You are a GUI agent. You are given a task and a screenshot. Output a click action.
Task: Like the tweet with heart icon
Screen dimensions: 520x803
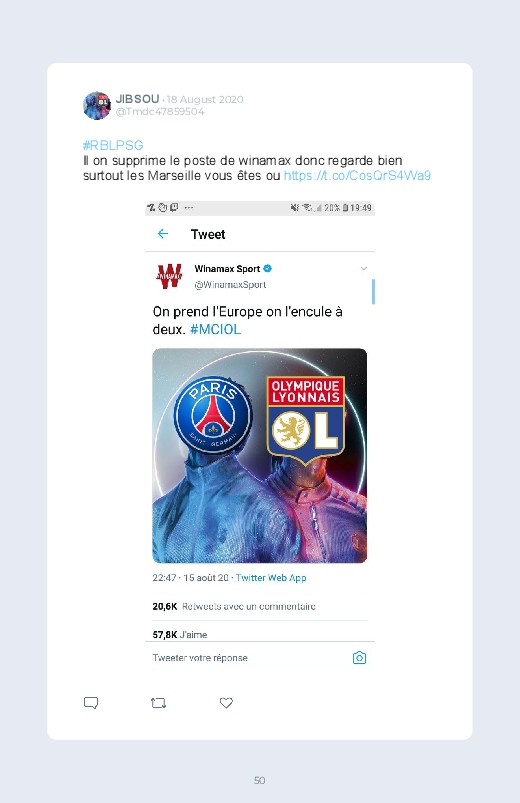pyautogui.click(x=226, y=703)
